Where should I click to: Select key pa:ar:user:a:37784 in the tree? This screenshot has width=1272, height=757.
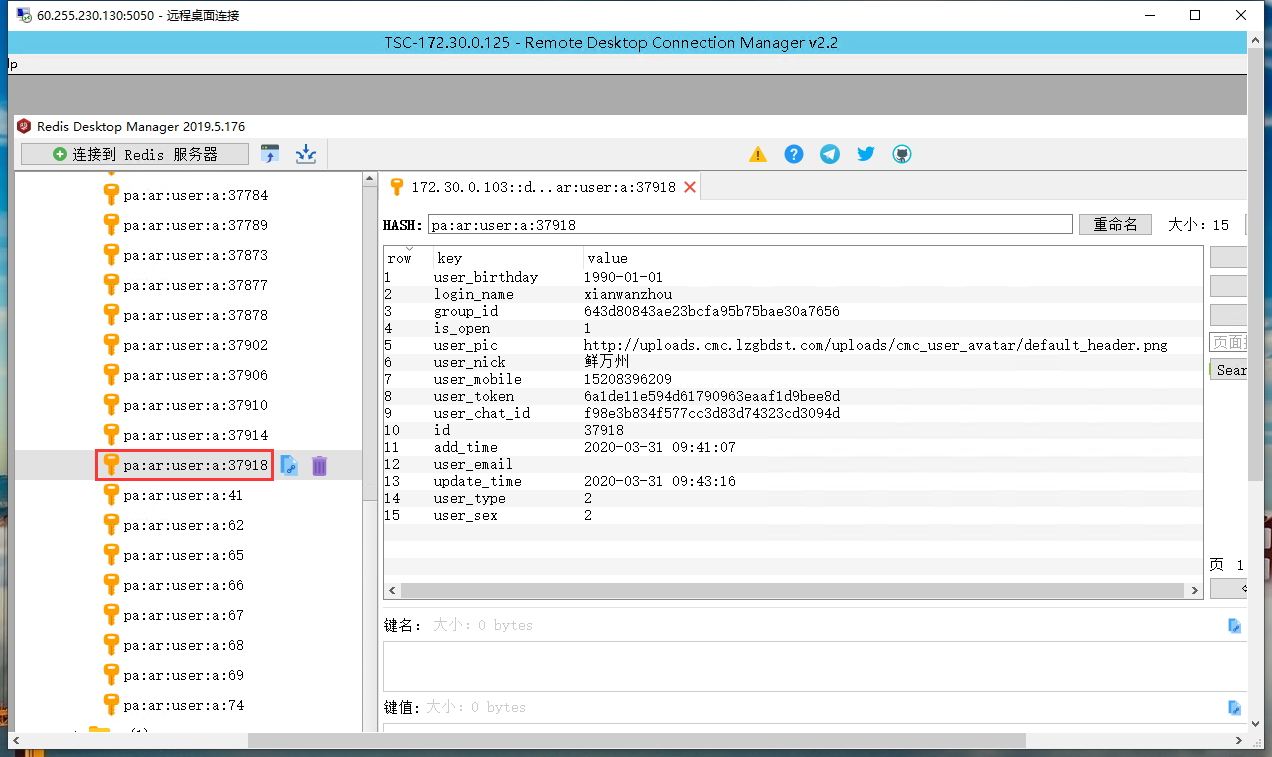(195, 195)
